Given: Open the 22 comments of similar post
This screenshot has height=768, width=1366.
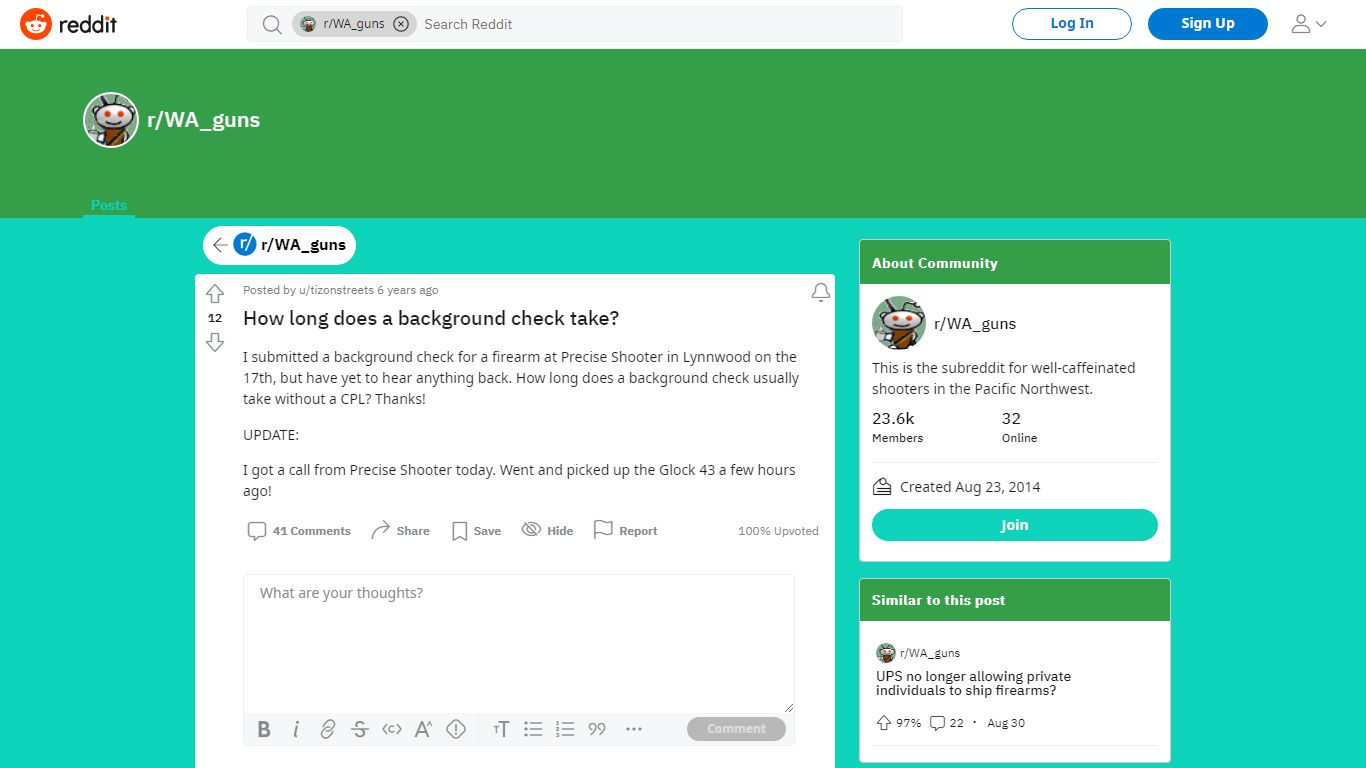Looking at the screenshot, I should (947, 723).
